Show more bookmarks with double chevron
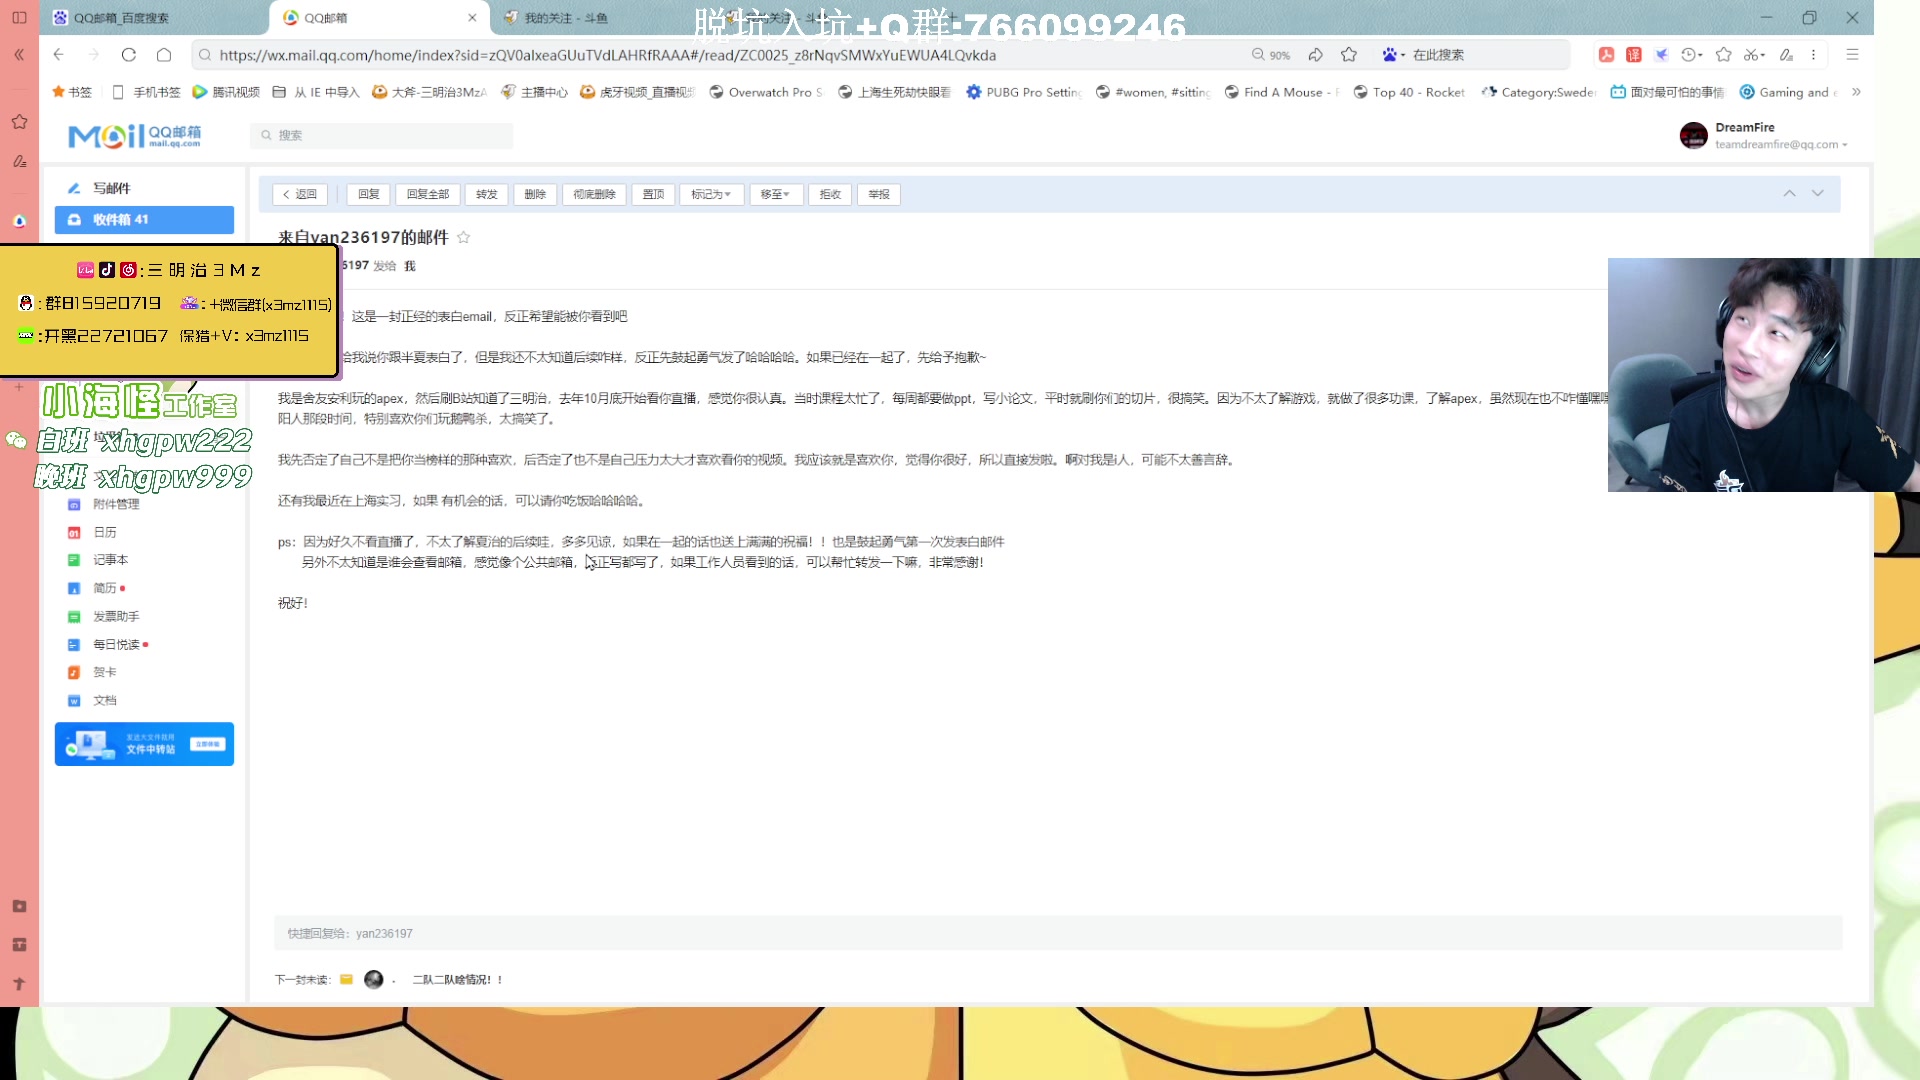Image resolution: width=1920 pixels, height=1080 pixels. tap(1856, 92)
